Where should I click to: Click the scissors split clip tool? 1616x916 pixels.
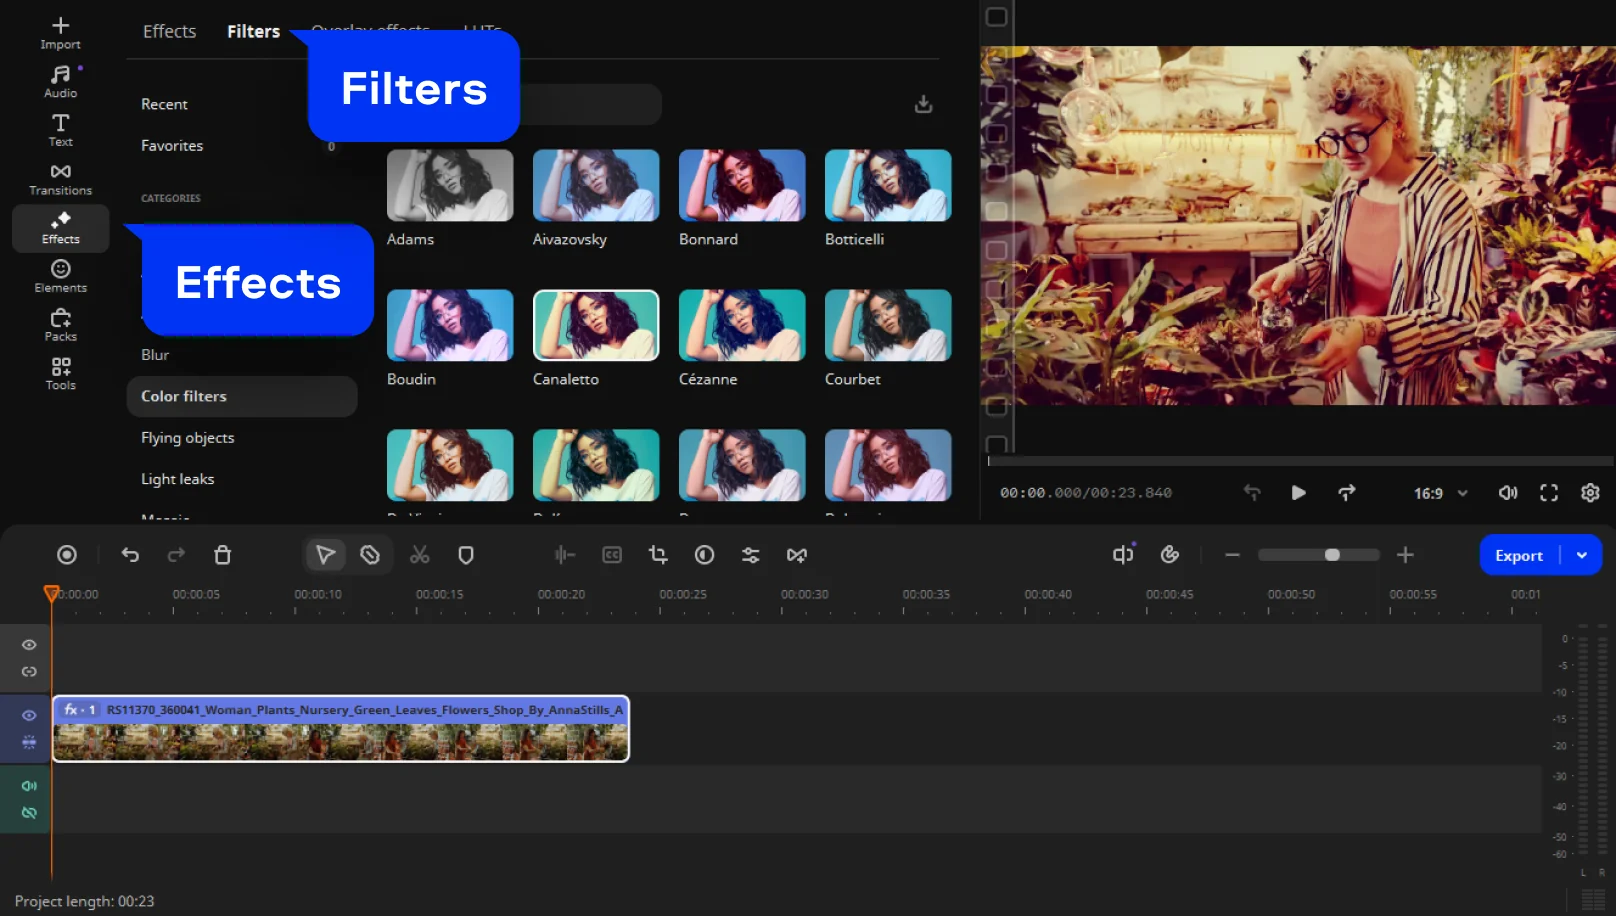(x=420, y=555)
